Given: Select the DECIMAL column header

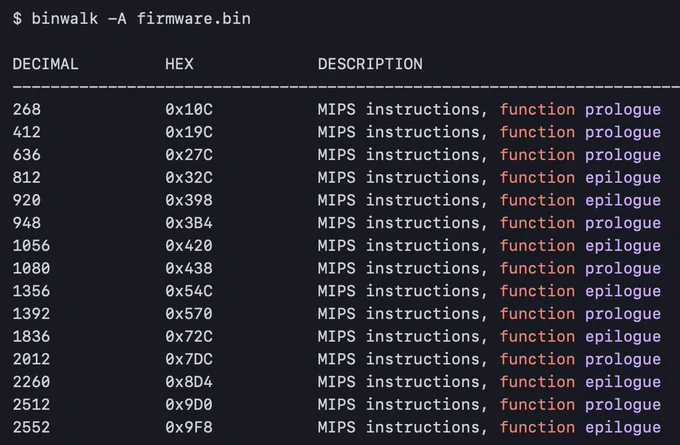Looking at the screenshot, I should point(46,64).
